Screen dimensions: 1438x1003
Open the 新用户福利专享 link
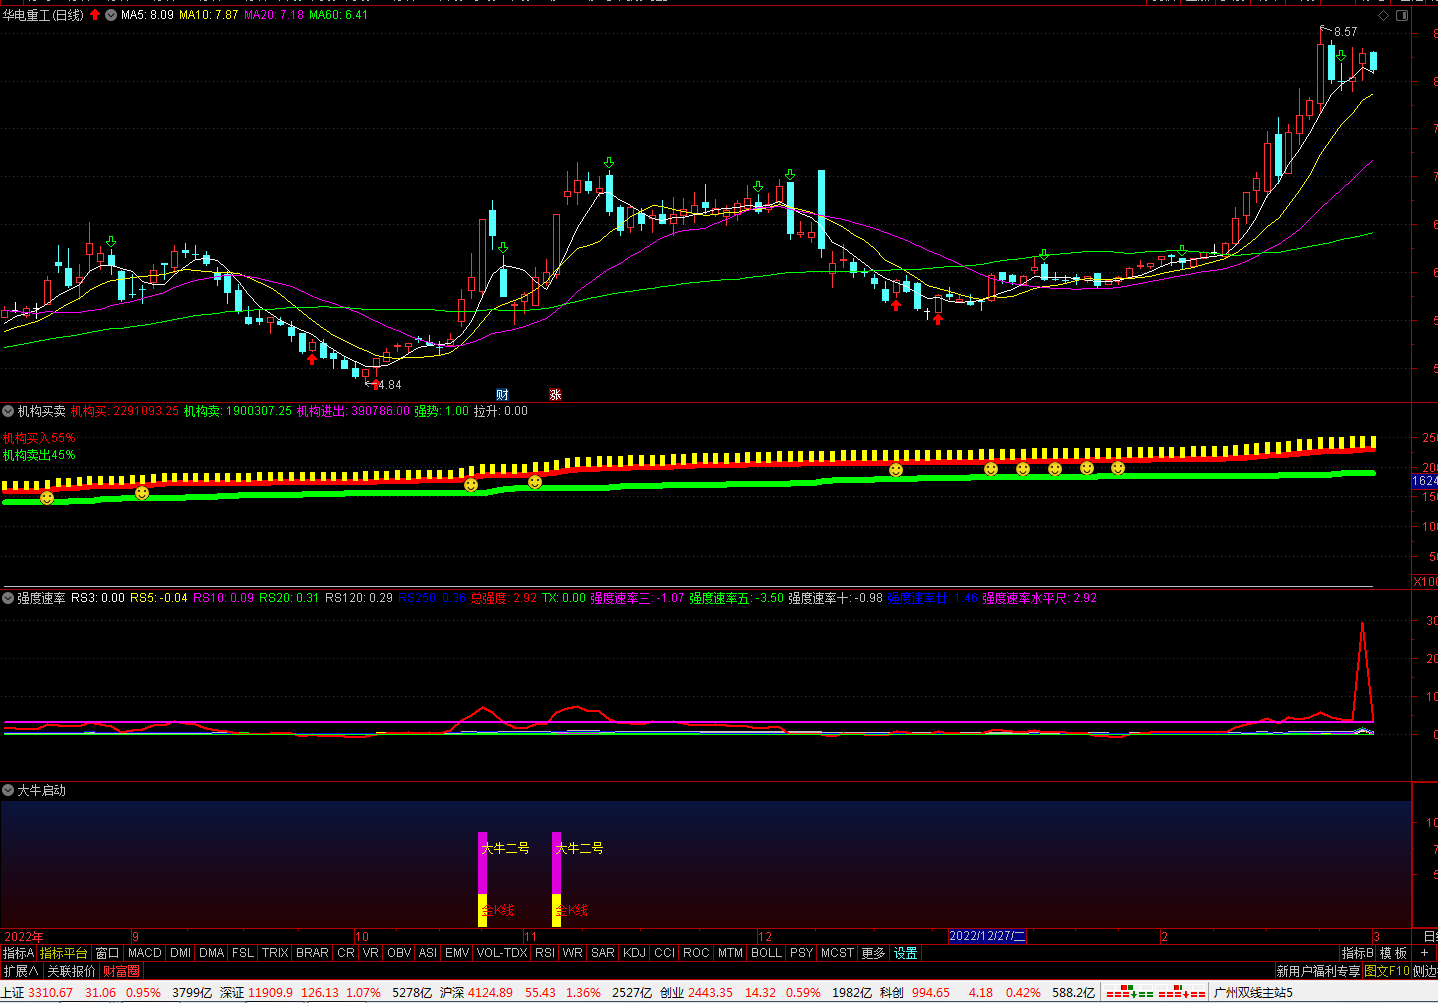[x=1318, y=971]
